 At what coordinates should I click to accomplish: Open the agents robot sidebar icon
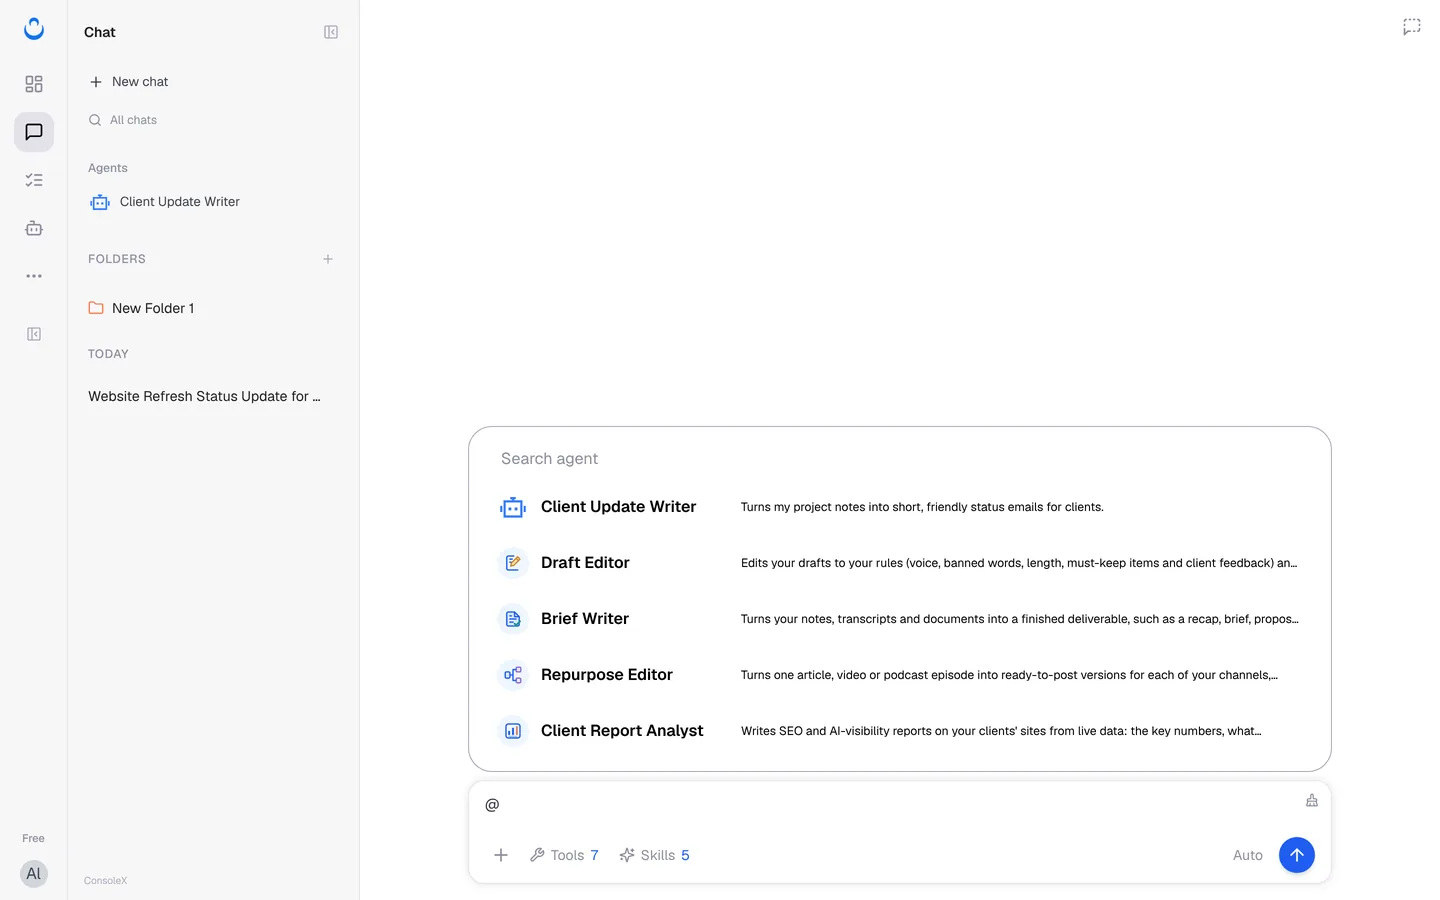(34, 228)
